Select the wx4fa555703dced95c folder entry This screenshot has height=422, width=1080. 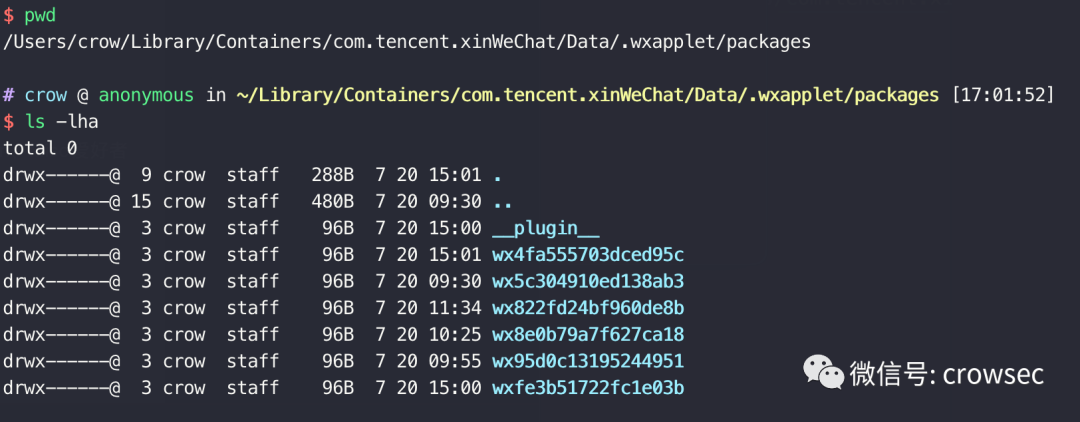[588, 255]
